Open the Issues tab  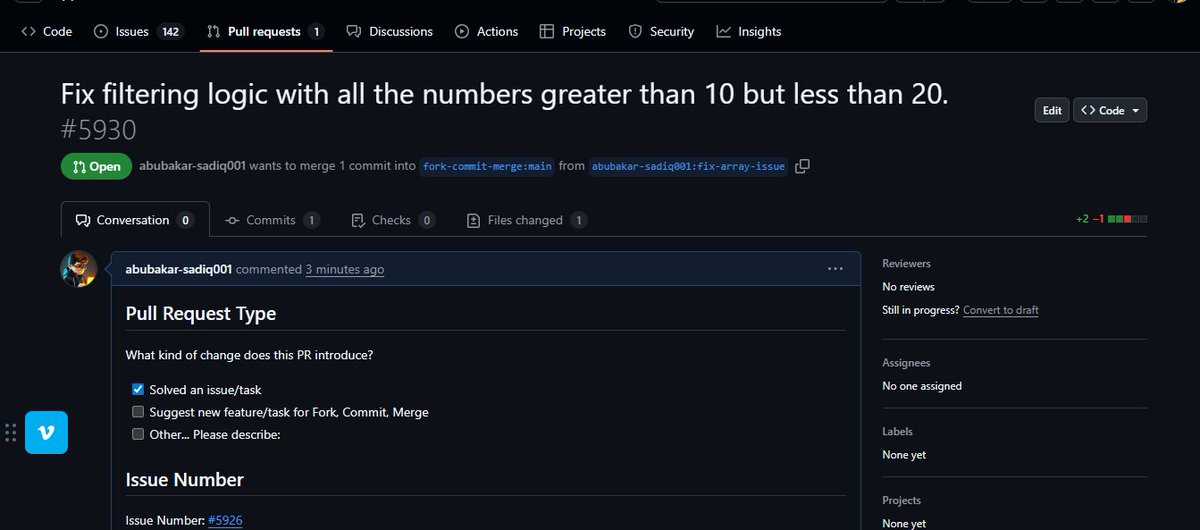coord(137,32)
